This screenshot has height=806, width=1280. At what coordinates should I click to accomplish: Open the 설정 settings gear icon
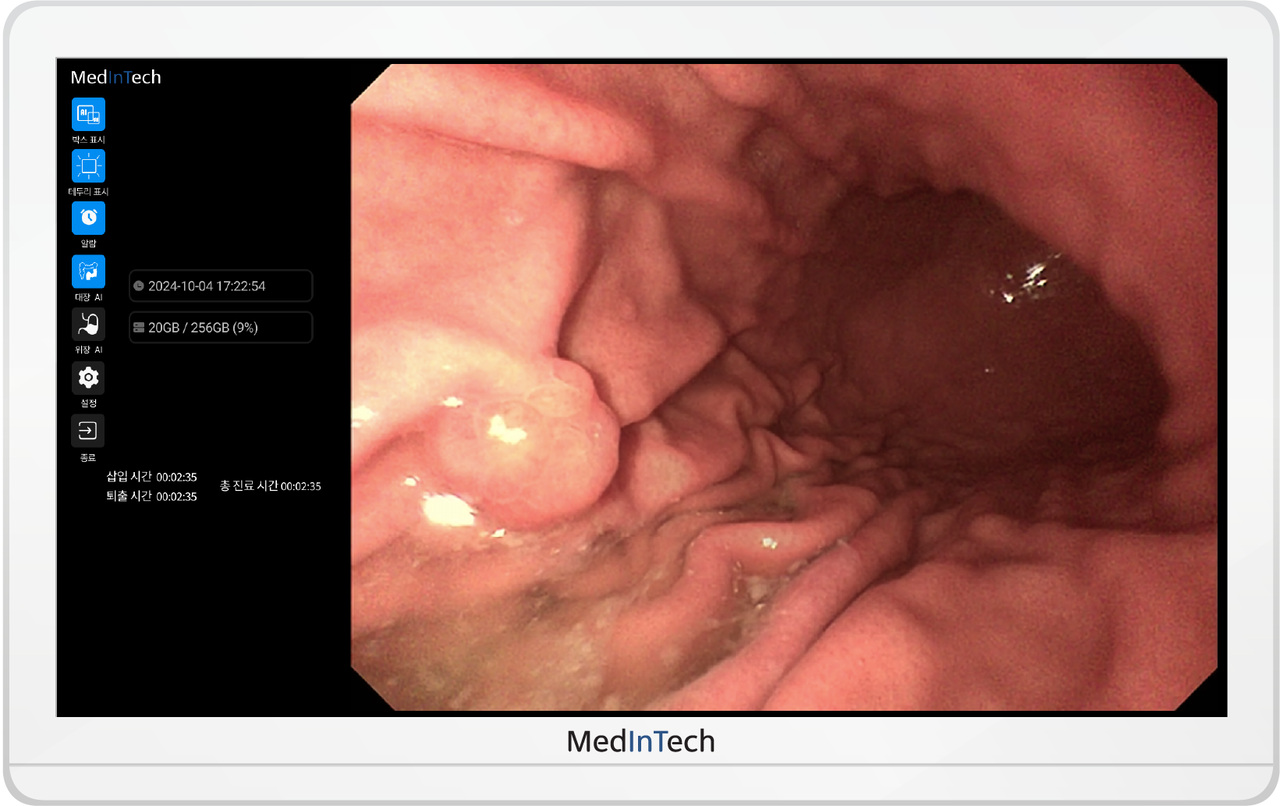point(88,377)
